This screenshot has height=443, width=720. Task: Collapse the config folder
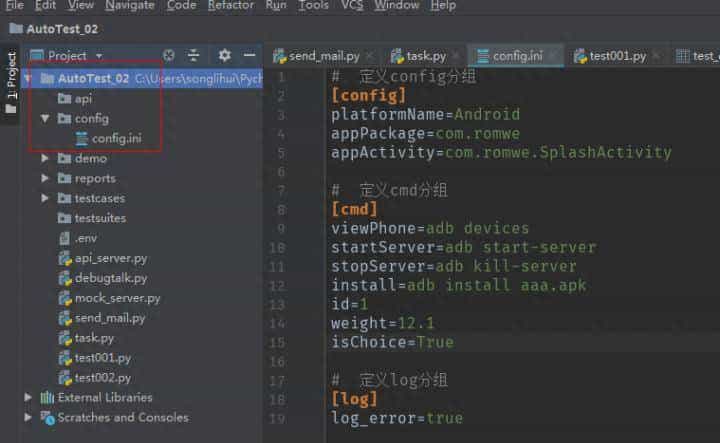click(x=46, y=119)
